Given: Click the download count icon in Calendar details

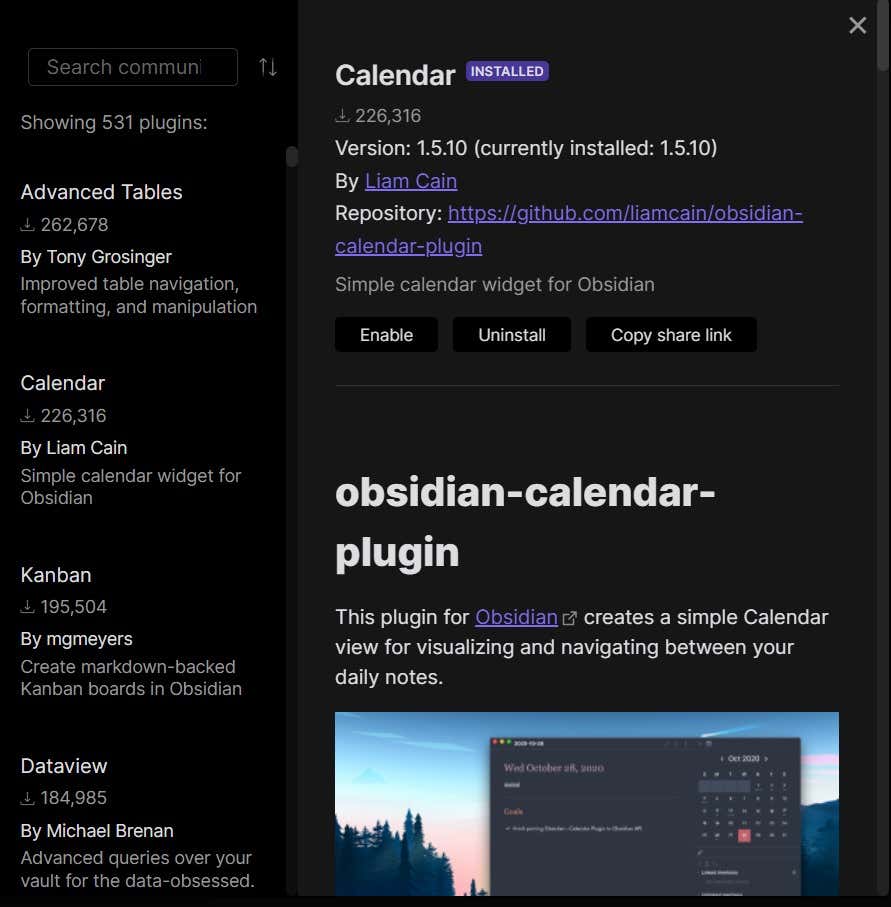Looking at the screenshot, I should coord(343,116).
